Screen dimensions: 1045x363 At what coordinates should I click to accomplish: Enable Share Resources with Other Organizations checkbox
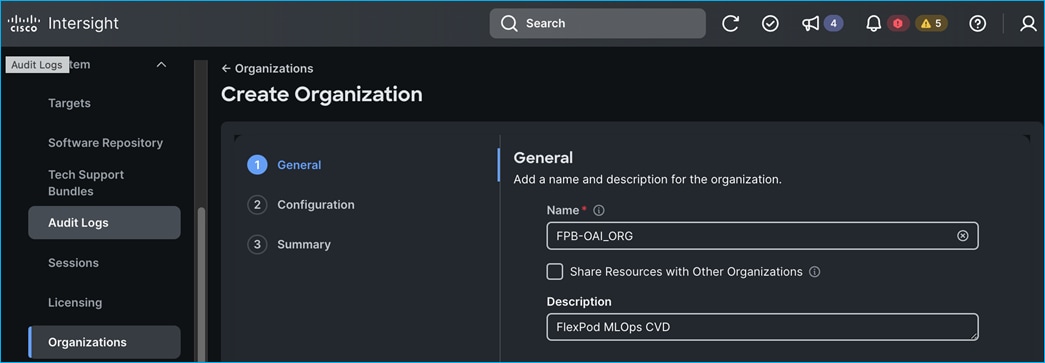(x=554, y=272)
